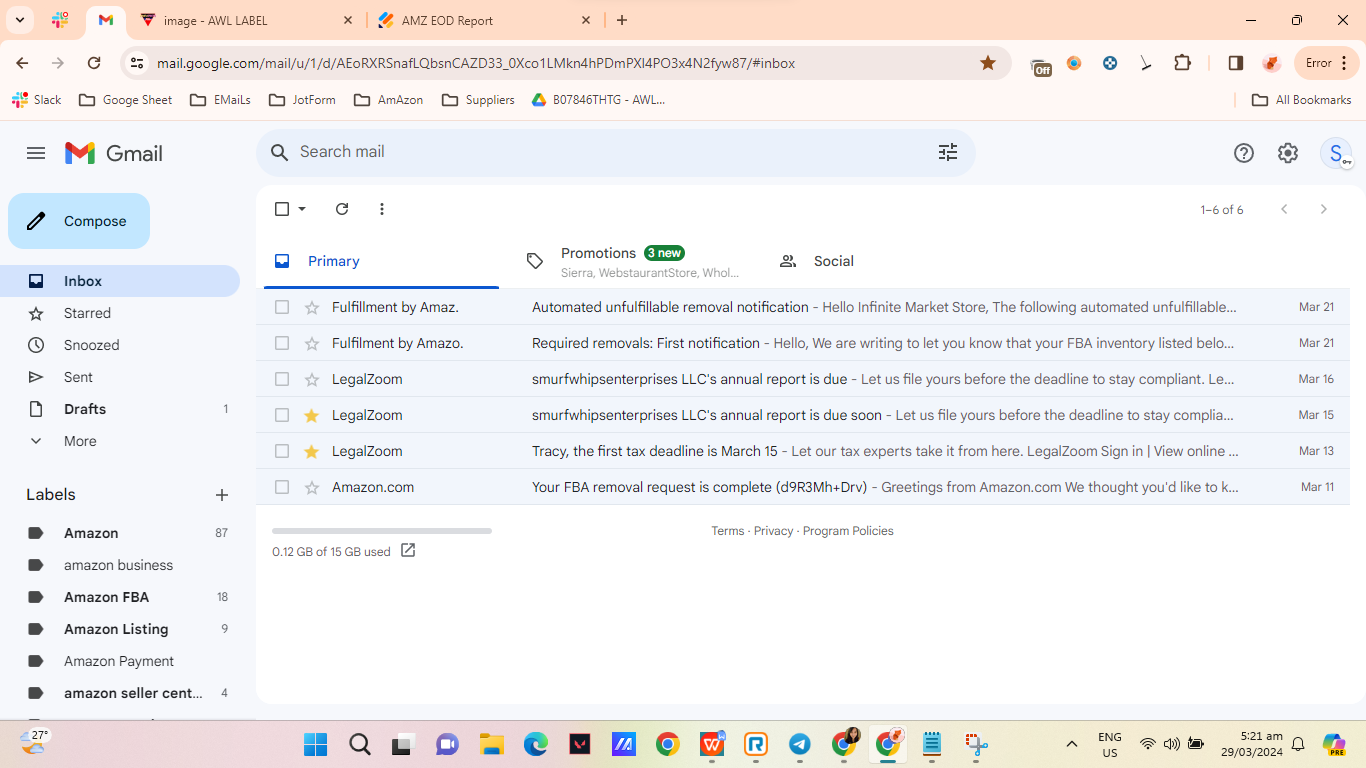Switch to the image - AWL LABEL tab
Viewport: 1366px width, 768px height.
click(247, 20)
